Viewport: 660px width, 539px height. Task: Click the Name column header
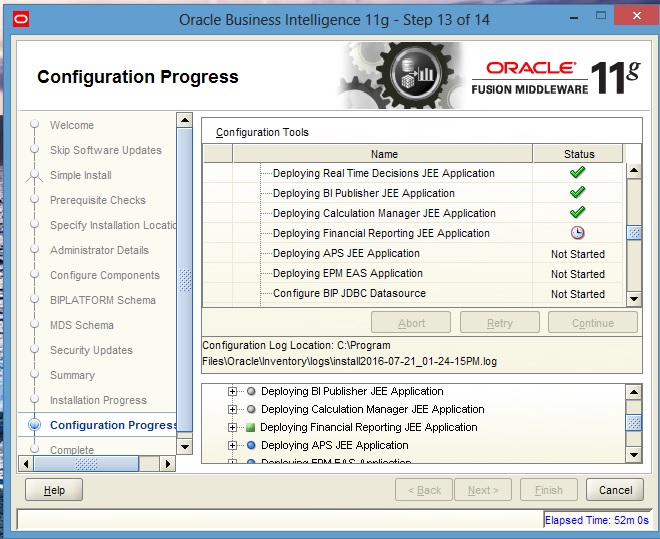click(x=384, y=154)
